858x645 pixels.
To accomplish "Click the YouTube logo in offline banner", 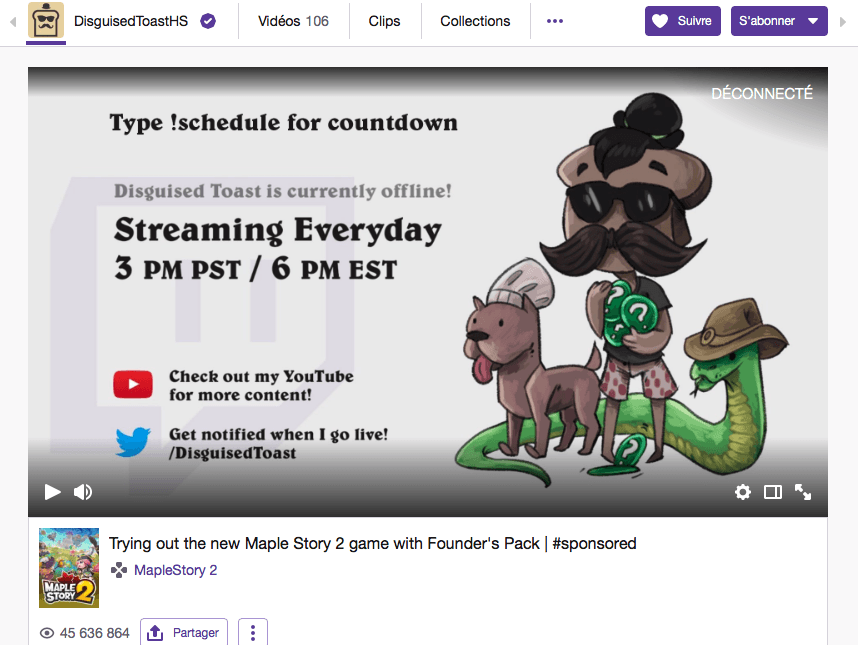I will (133, 384).
